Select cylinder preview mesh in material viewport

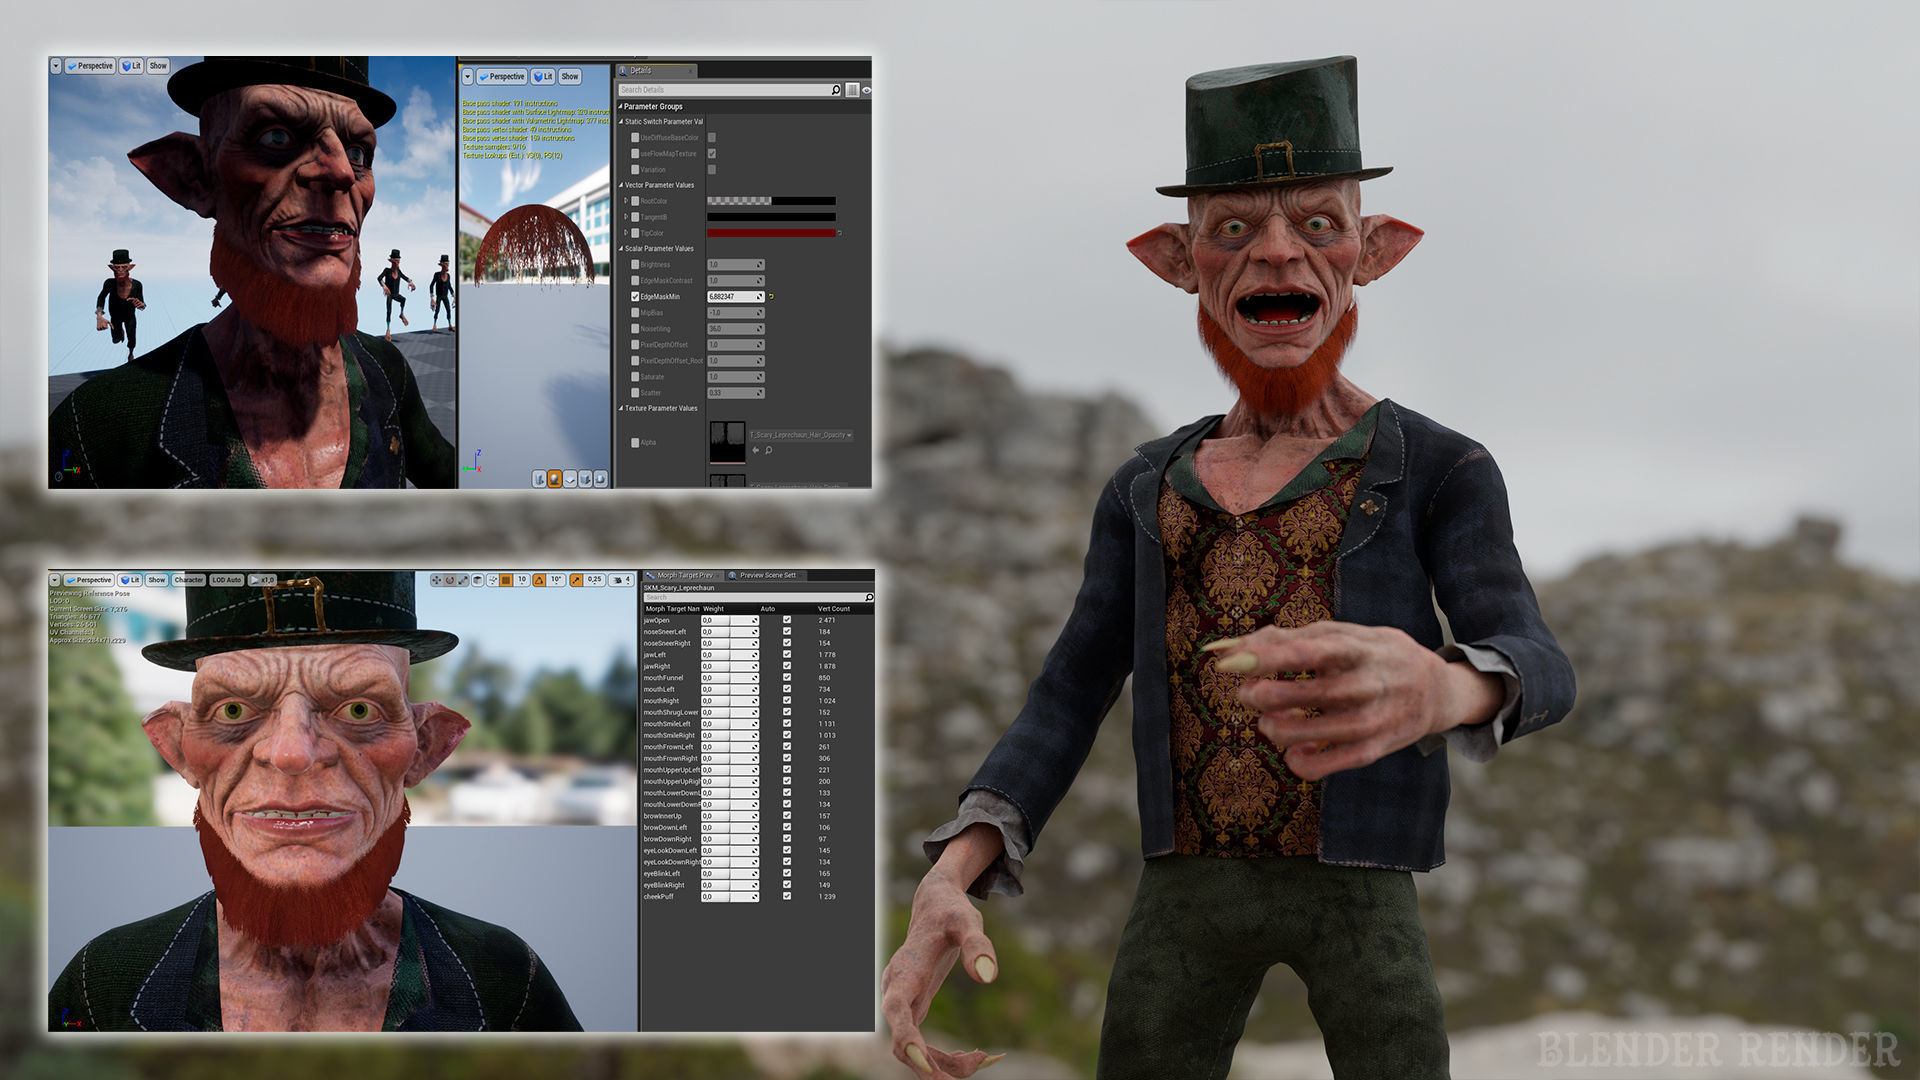click(539, 479)
